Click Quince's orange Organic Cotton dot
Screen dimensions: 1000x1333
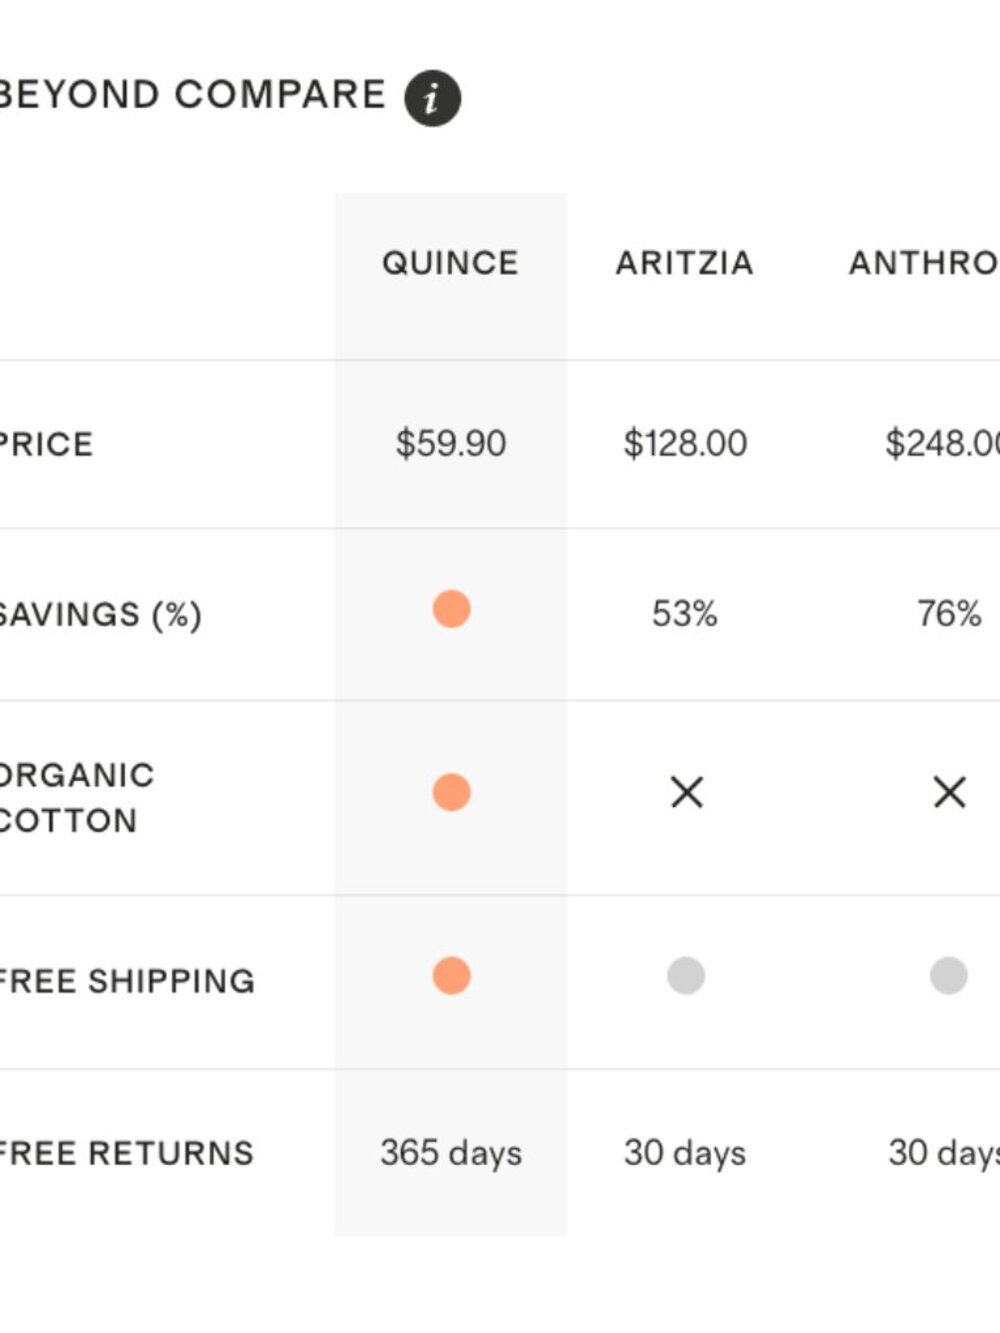pyautogui.click(x=451, y=792)
